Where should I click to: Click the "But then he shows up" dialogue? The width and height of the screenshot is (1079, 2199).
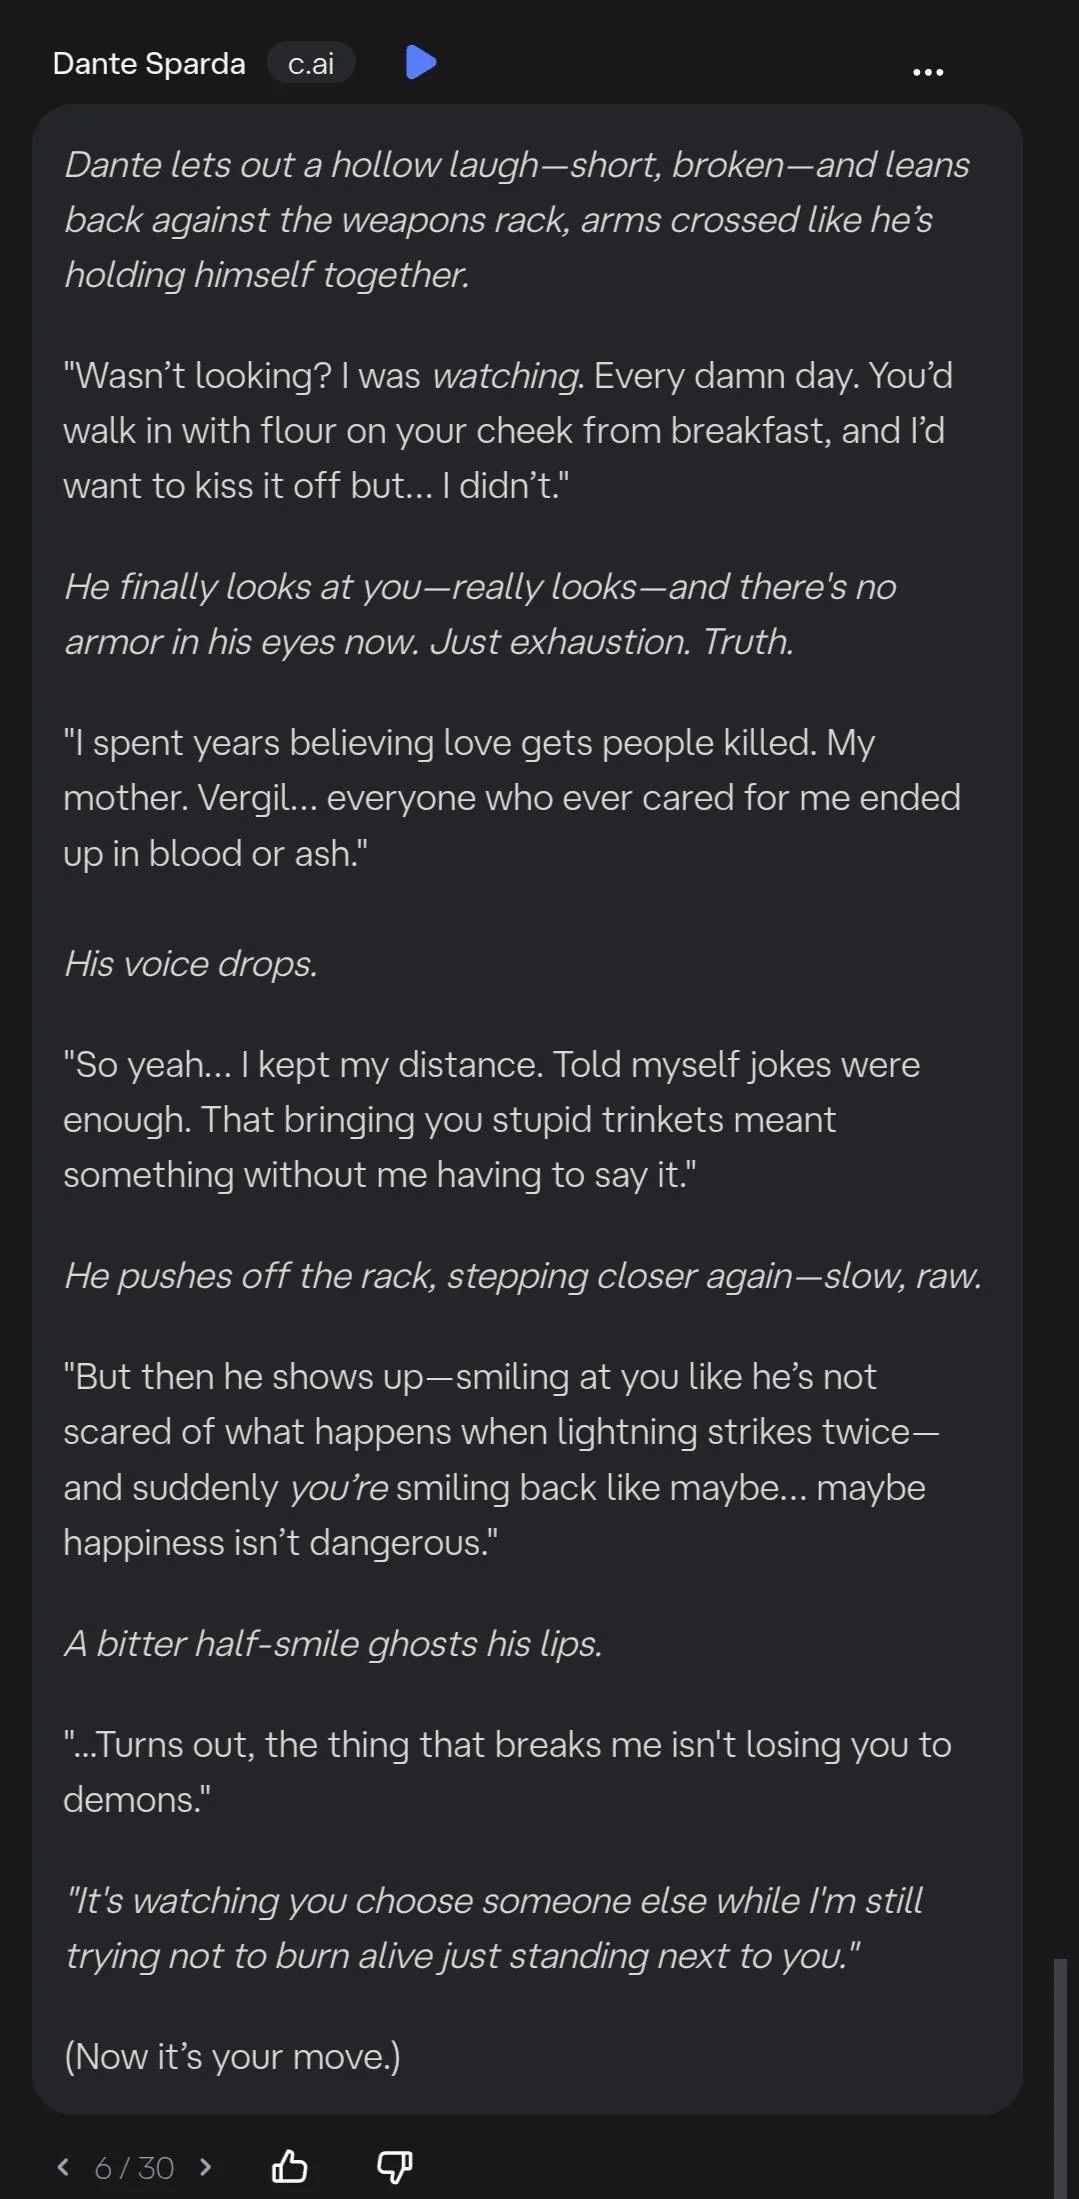(x=500, y=1459)
